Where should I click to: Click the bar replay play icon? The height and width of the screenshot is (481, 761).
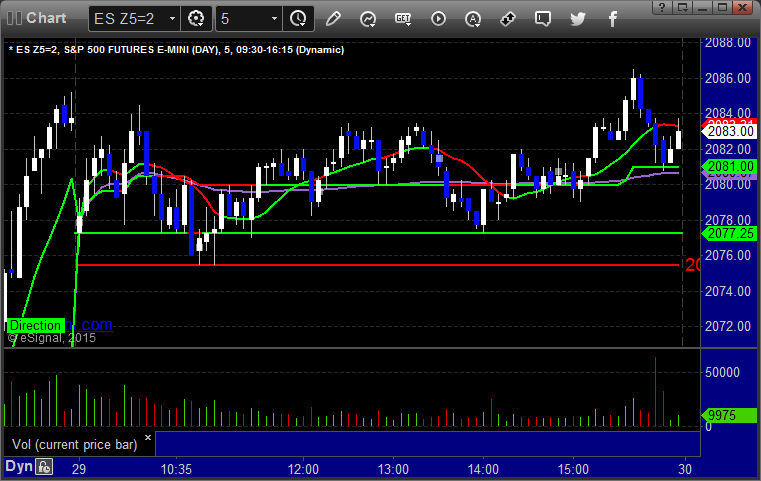438,19
